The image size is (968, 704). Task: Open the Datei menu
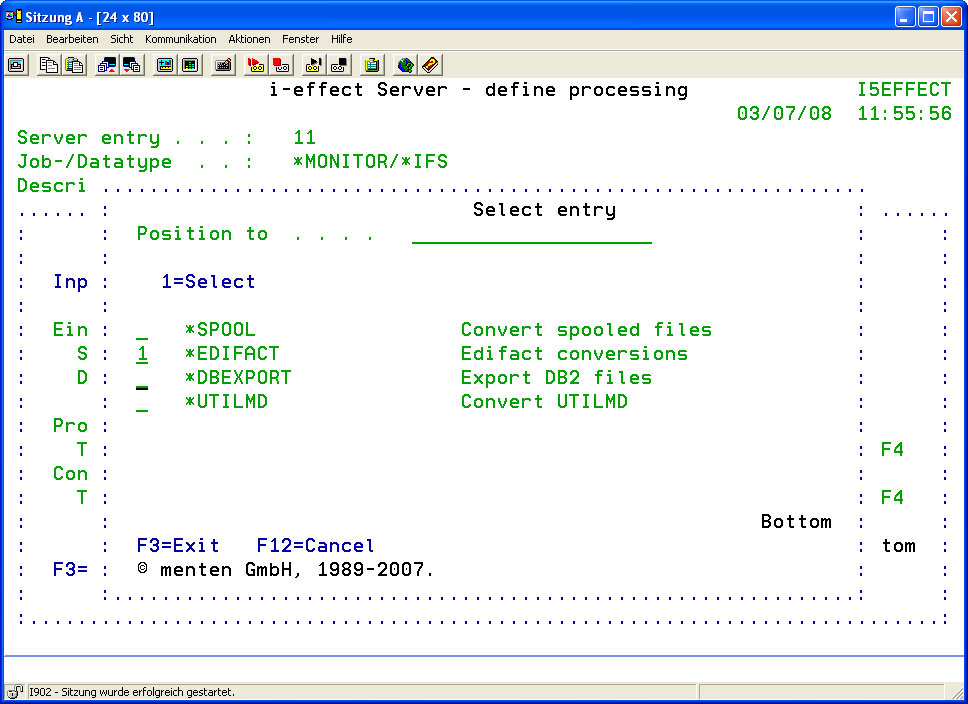[x=22, y=39]
